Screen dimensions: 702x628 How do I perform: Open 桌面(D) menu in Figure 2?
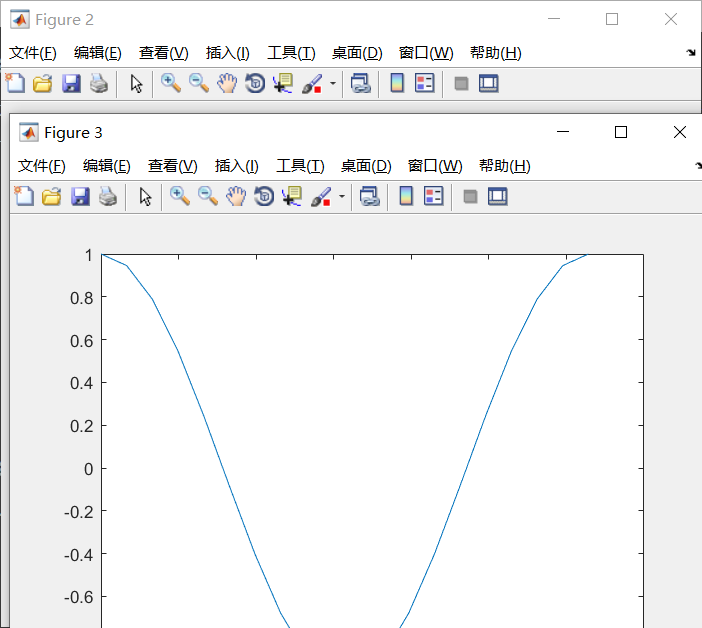[357, 53]
